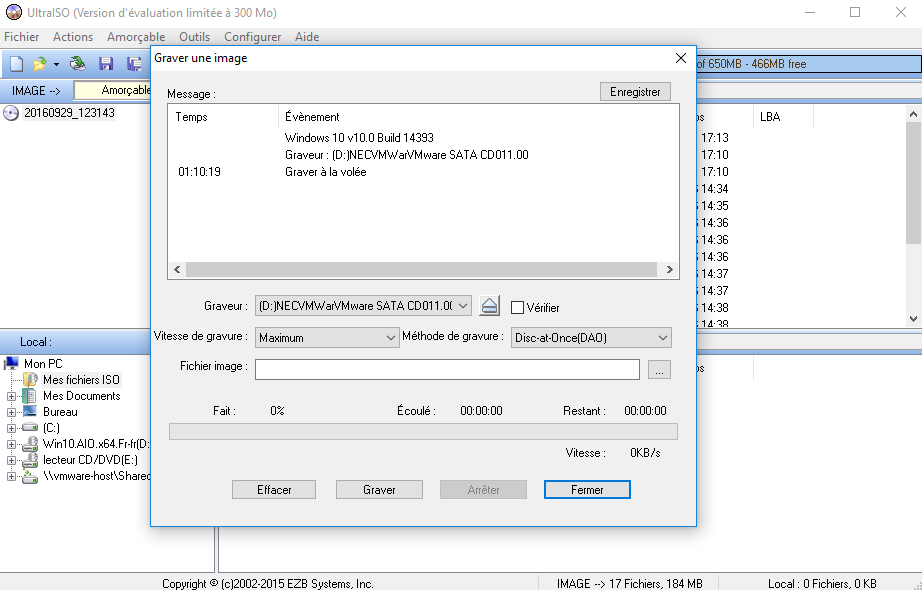Click the (C:) hard drive icon
922x590 pixels.
pos(29,428)
